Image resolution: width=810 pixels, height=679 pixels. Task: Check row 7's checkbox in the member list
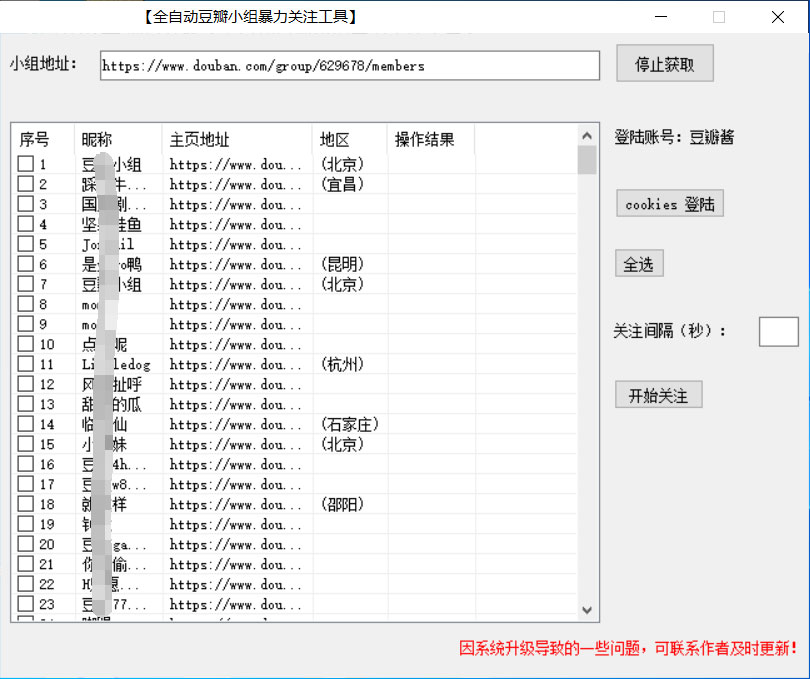[x=26, y=284]
